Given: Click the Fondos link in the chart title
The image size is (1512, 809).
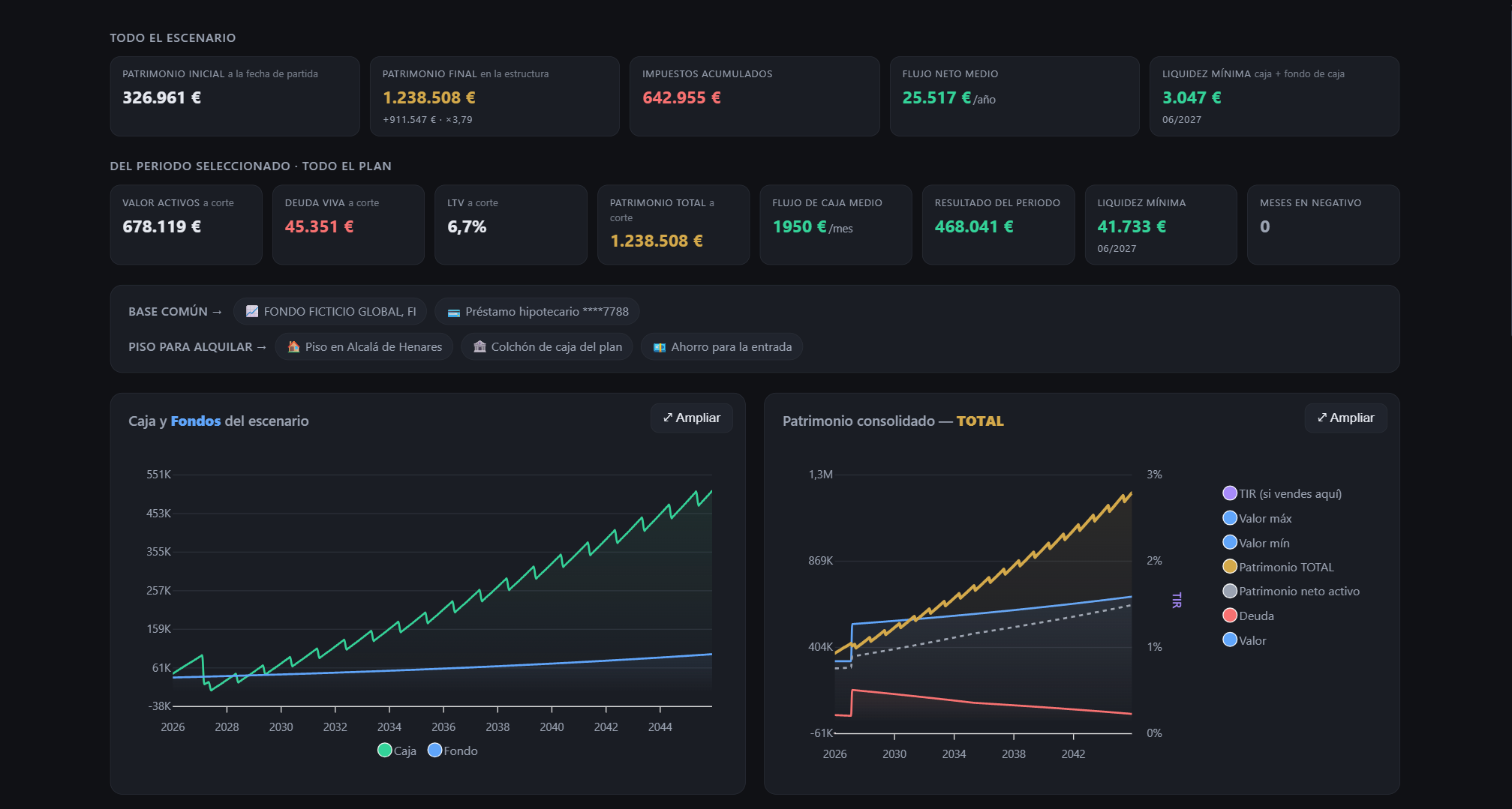Looking at the screenshot, I should [196, 421].
